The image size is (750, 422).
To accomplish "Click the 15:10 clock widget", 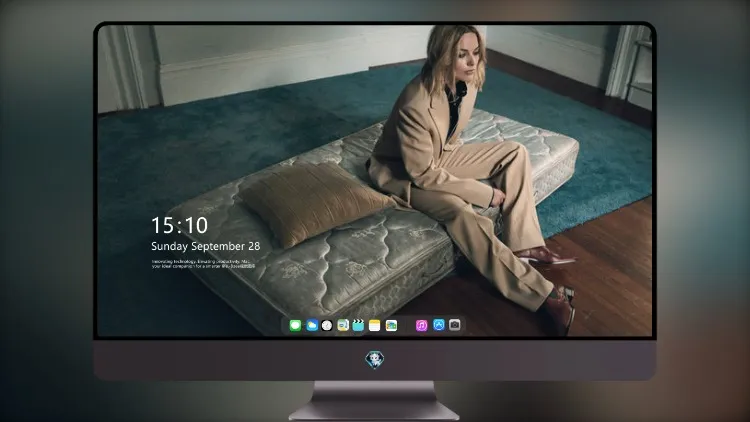I will [x=179, y=225].
